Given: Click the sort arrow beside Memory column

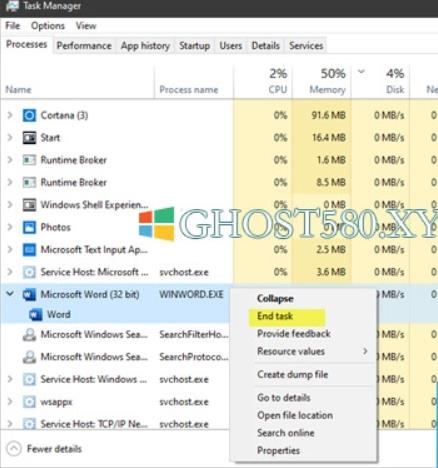Looking at the screenshot, I should 361,71.
